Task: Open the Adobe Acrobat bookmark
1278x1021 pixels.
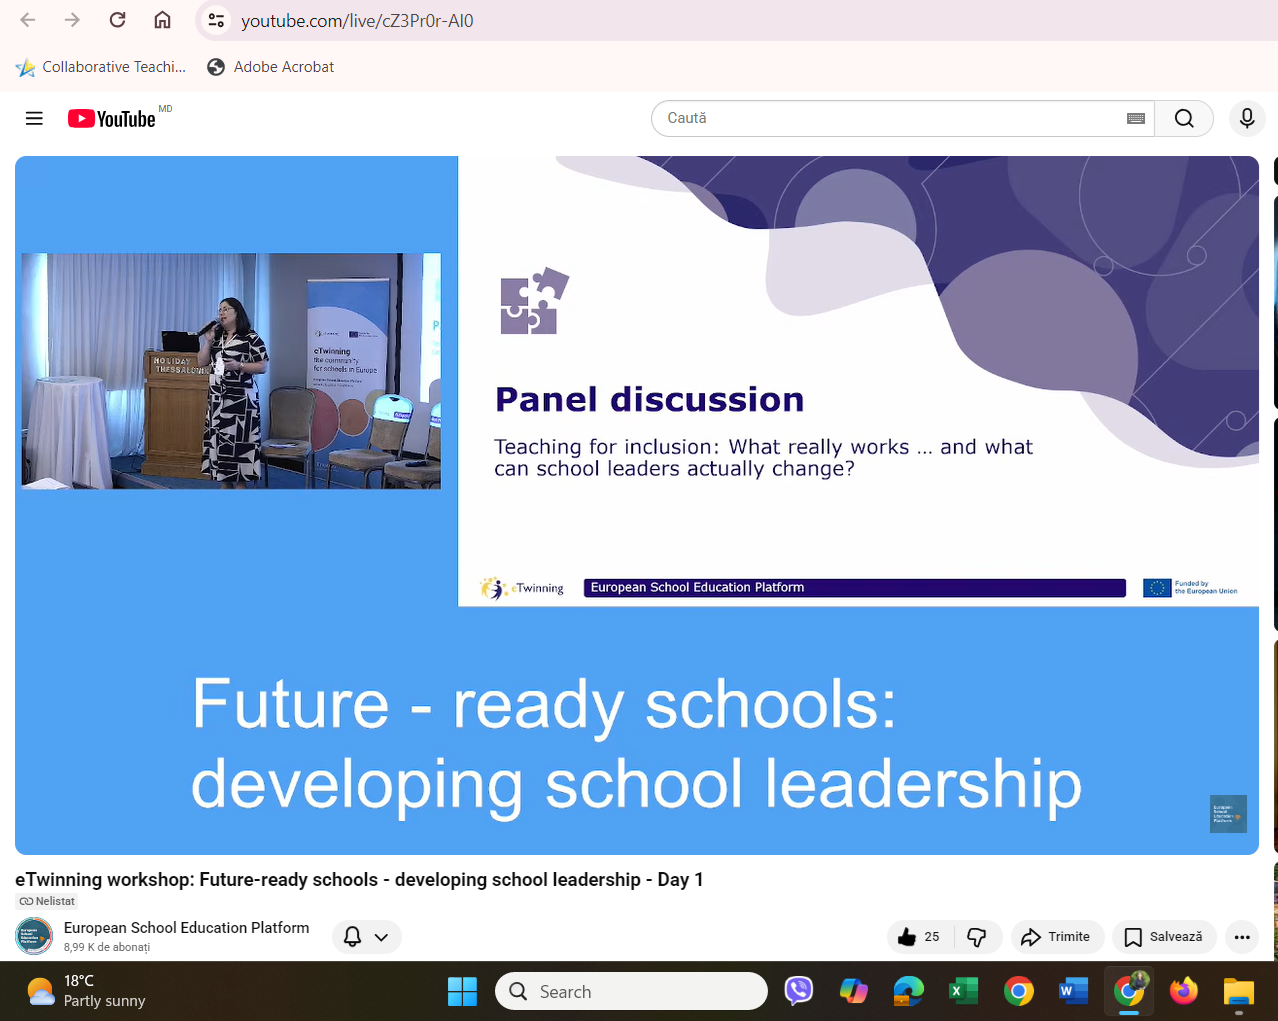Action: tap(271, 67)
